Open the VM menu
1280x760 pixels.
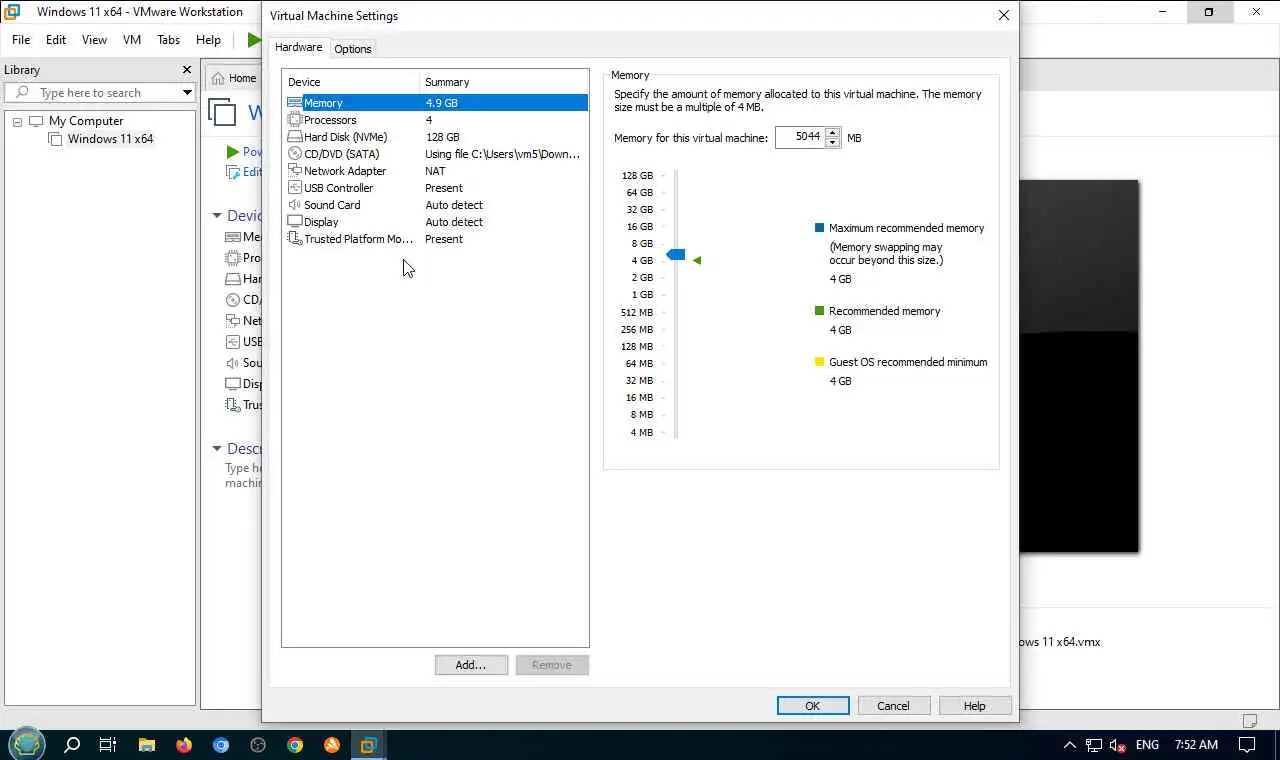click(x=132, y=40)
